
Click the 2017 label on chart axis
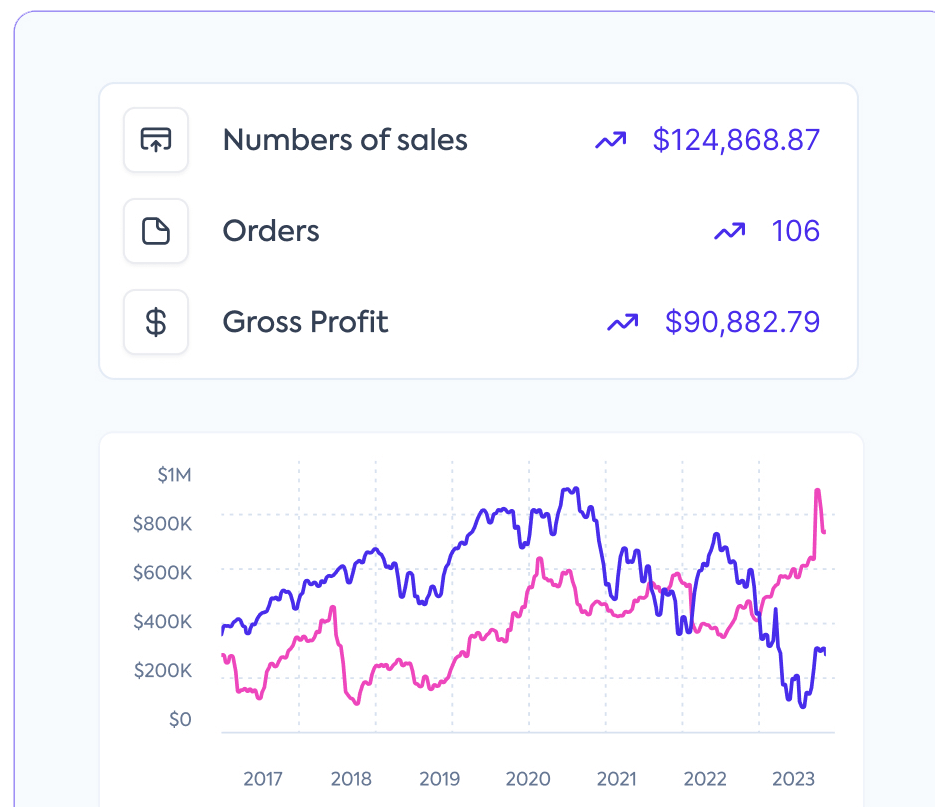tap(263, 779)
